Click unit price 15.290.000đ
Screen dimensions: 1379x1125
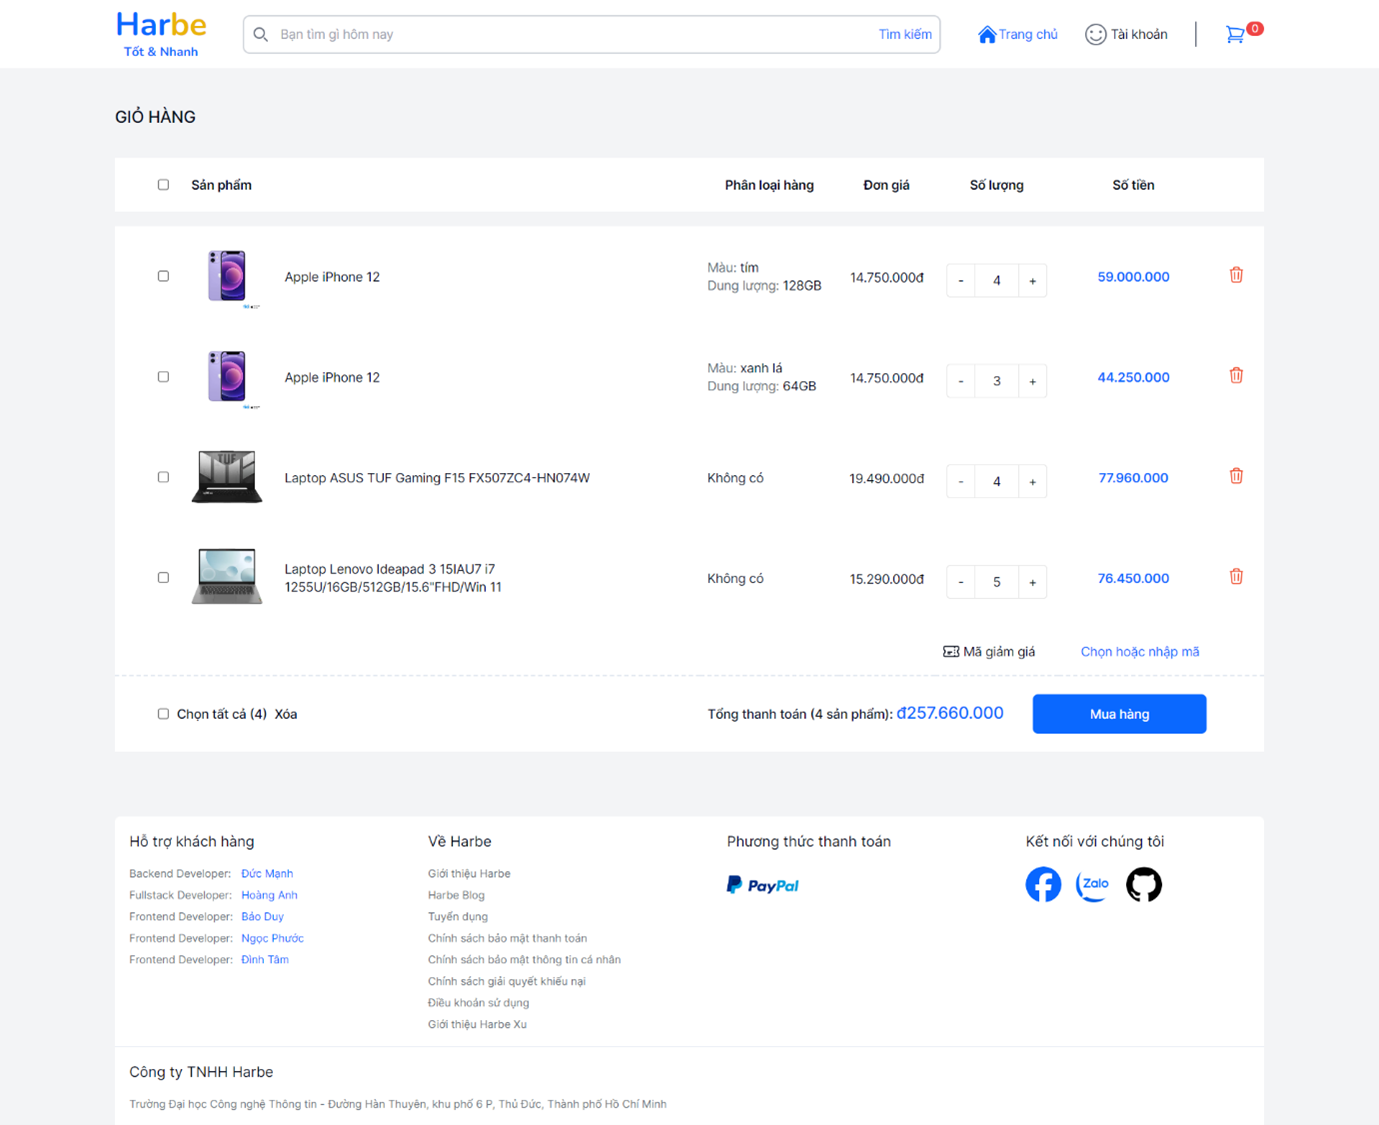887,579
